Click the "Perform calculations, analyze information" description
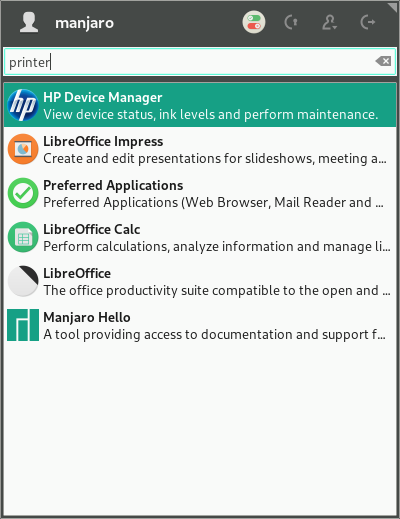The width and height of the screenshot is (400, 519). [217, 247]
